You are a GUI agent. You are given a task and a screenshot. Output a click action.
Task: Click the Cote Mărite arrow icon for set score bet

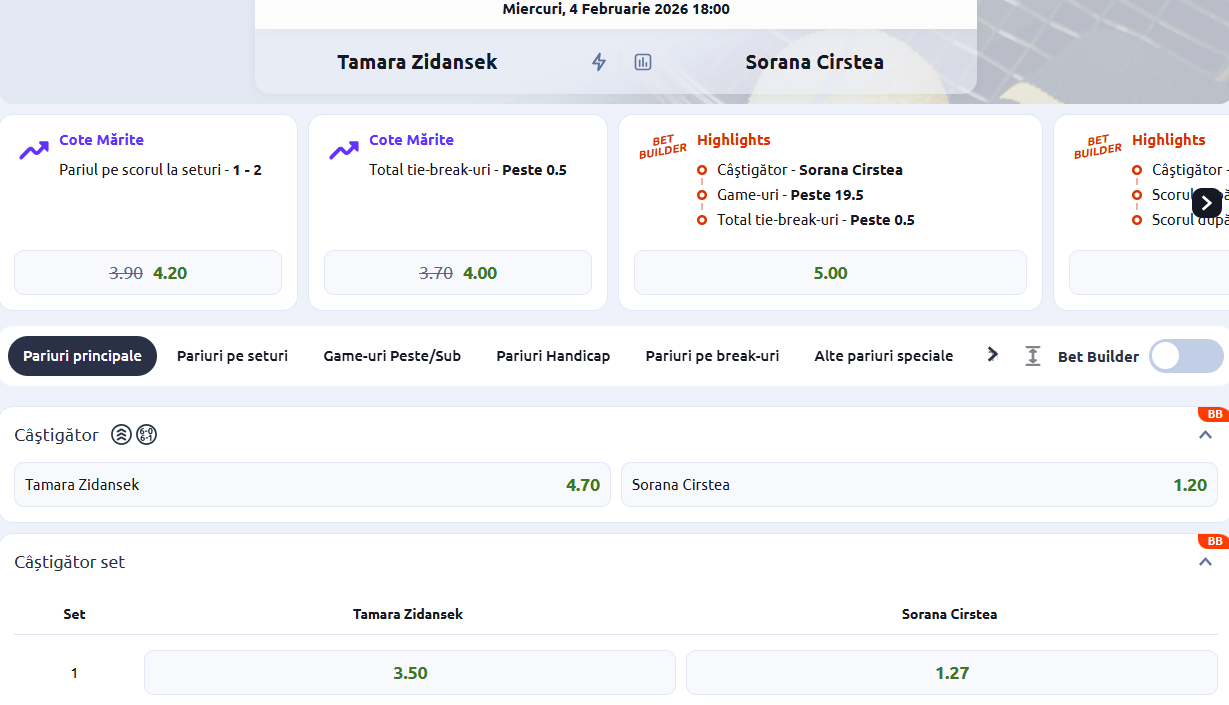(34, 150)
